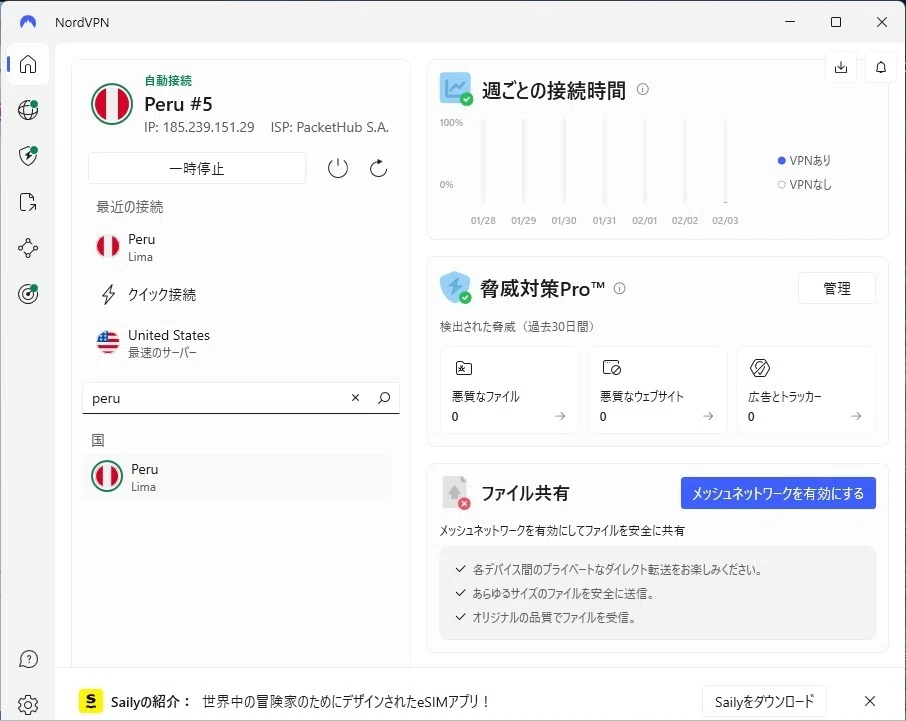Screen dimensions: 906x721
Task: Click the search magnifier icon
Action: click(x=384, y=397)
